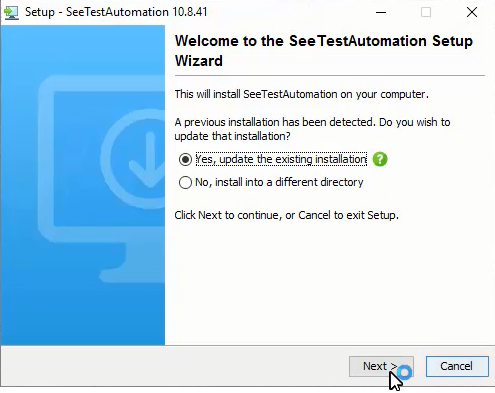Image resolution: width=495 pixels, height=393 pixels.
Task: Close the setup wizard window
Action: pyautogui.click(x=472, y=12)
